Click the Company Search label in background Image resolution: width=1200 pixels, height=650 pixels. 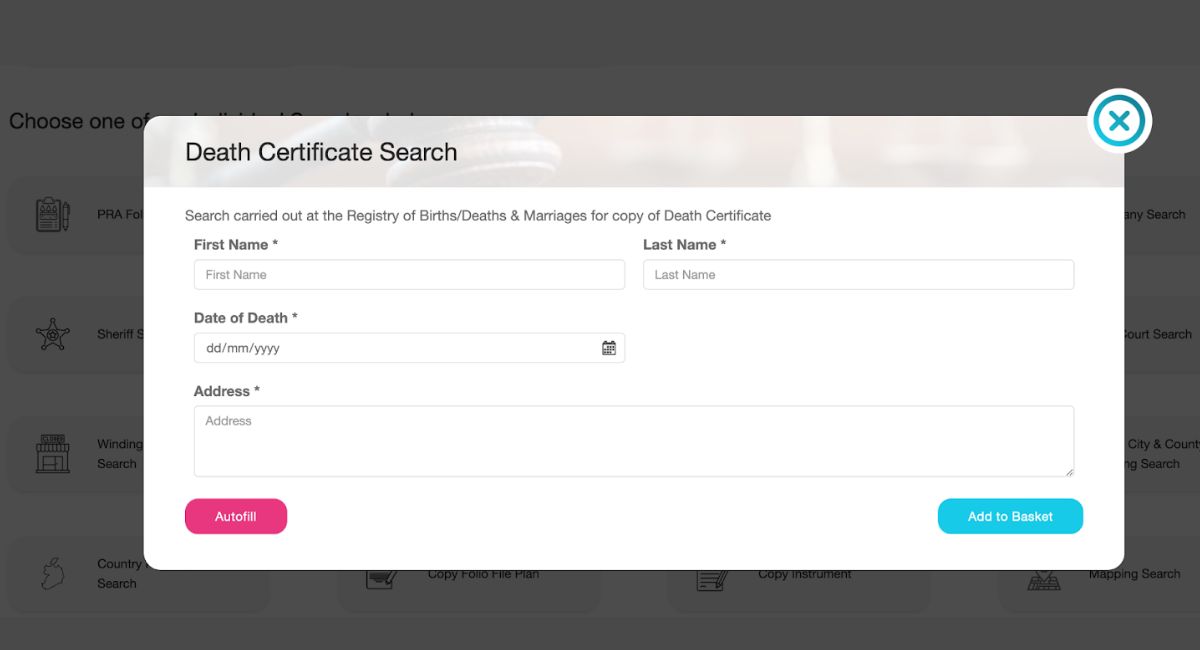tap(1155, 214)
